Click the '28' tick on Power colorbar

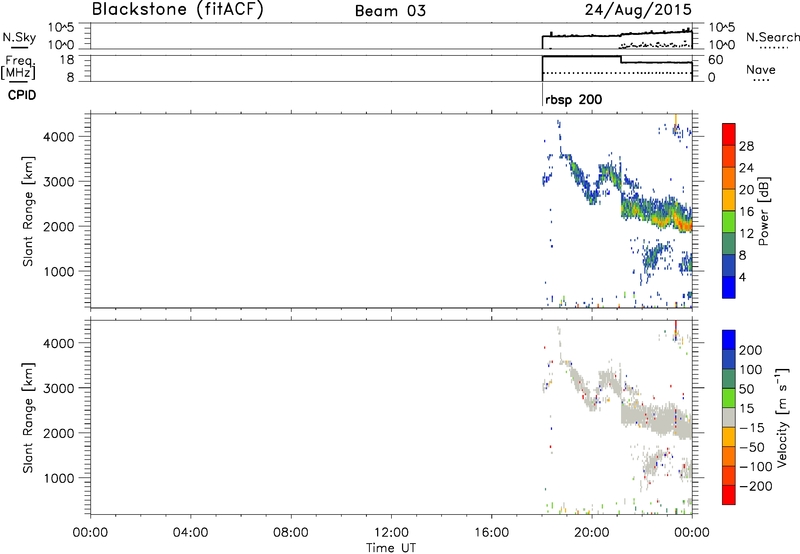[746, 146]
